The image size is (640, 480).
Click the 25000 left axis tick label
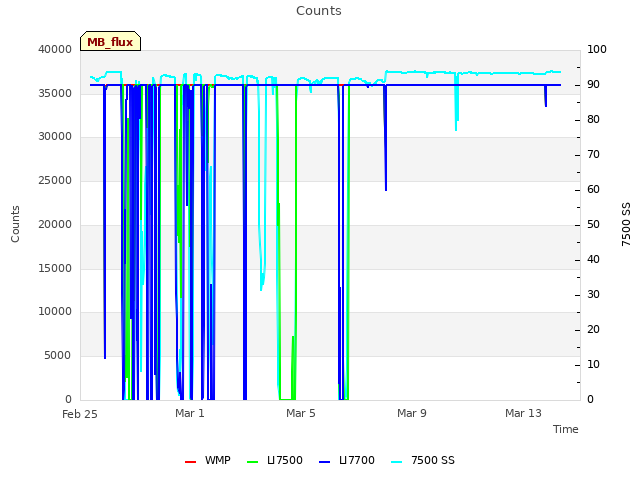point(55,180)
